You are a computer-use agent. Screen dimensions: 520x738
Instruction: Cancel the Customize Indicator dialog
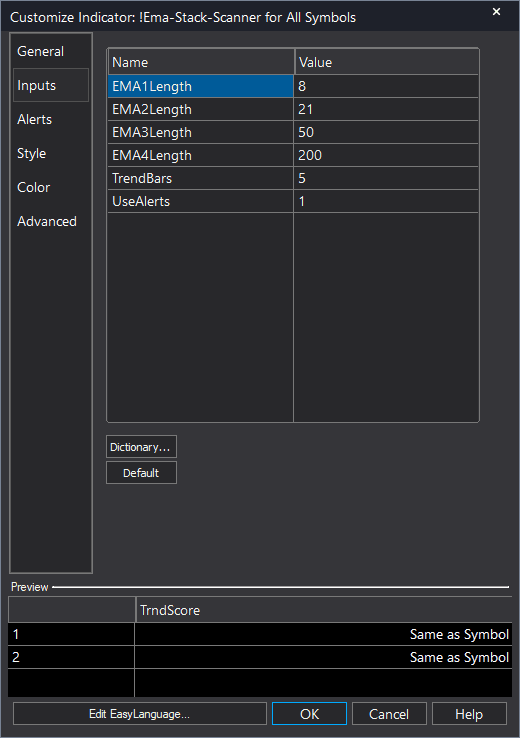tap(389, 714)
